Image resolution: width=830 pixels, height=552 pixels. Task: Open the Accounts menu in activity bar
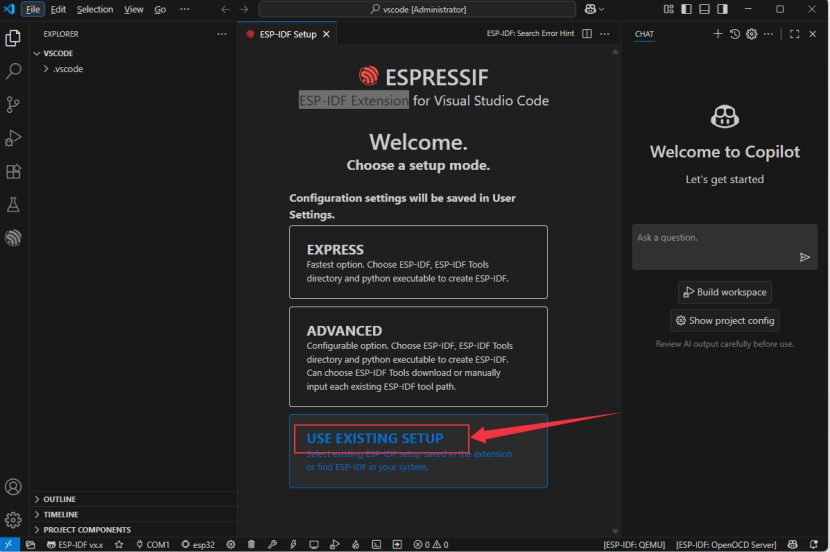pyautogui.click(x=13, y=486)
